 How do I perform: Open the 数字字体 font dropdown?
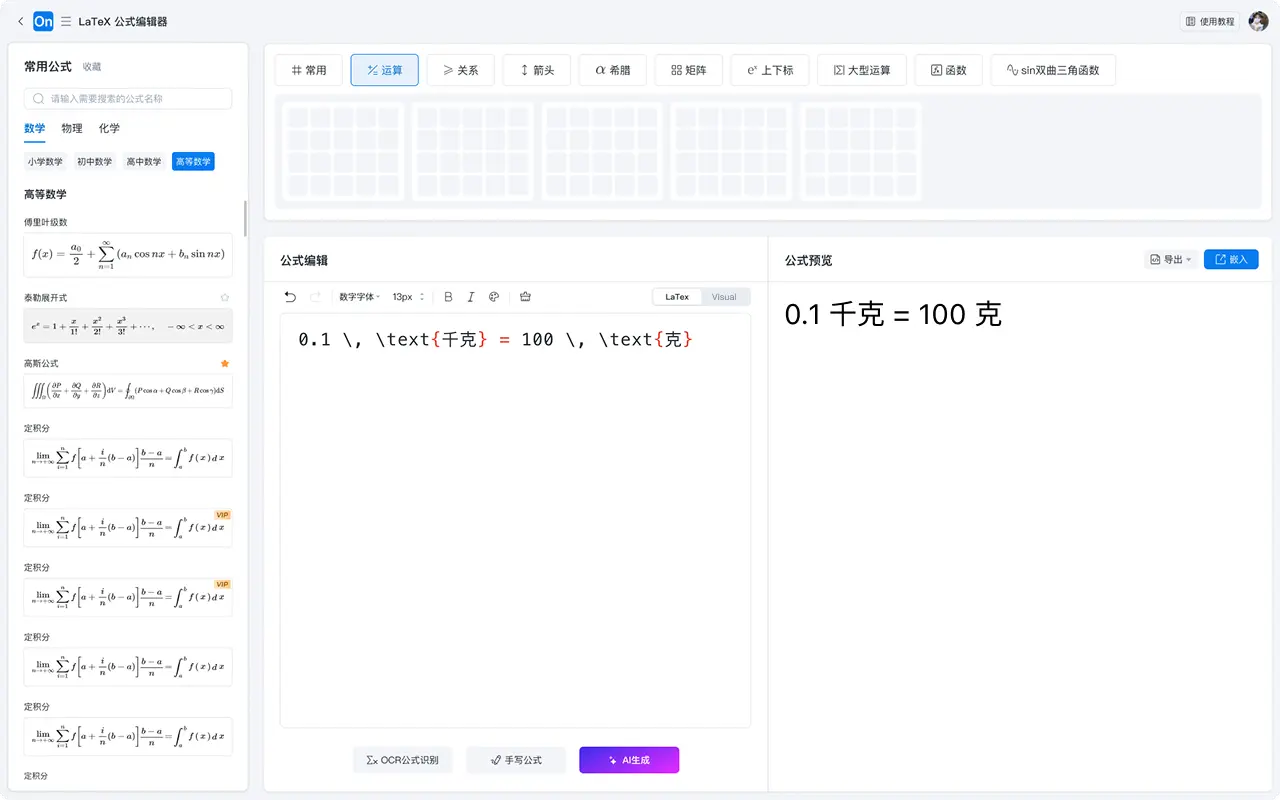click(x=359, y=297)
